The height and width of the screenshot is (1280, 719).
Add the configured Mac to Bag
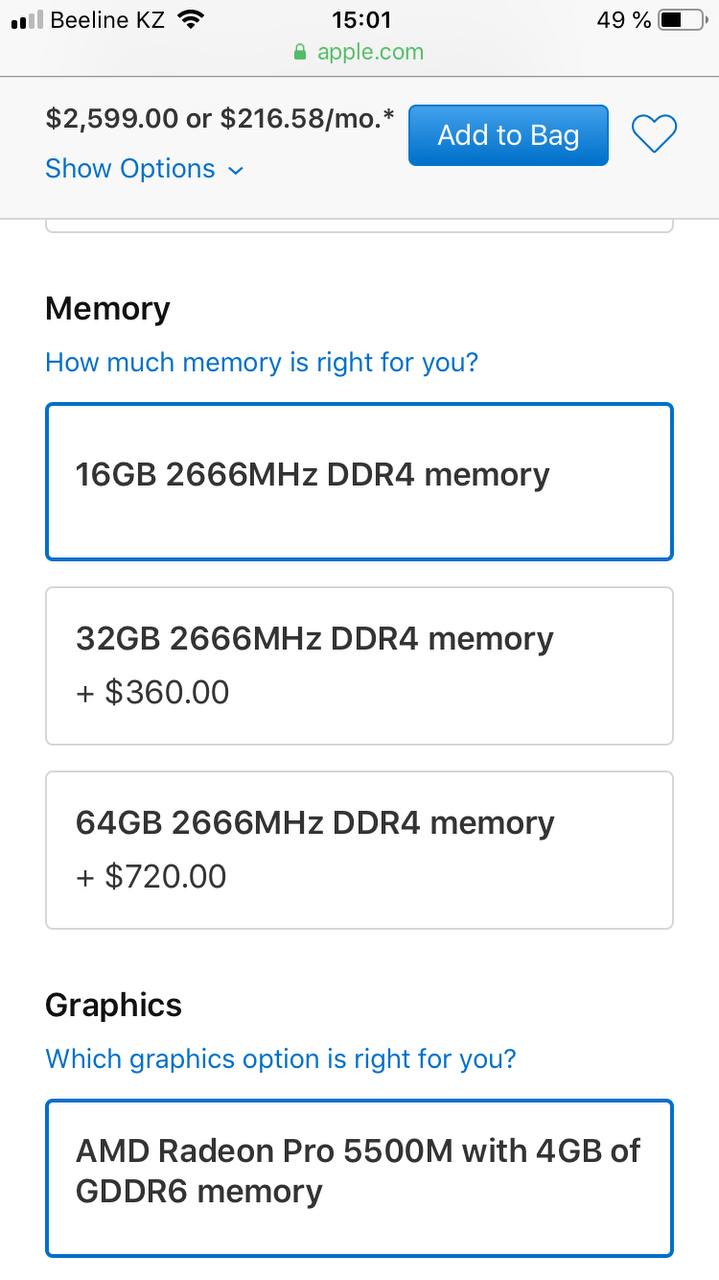click(508, 135)
